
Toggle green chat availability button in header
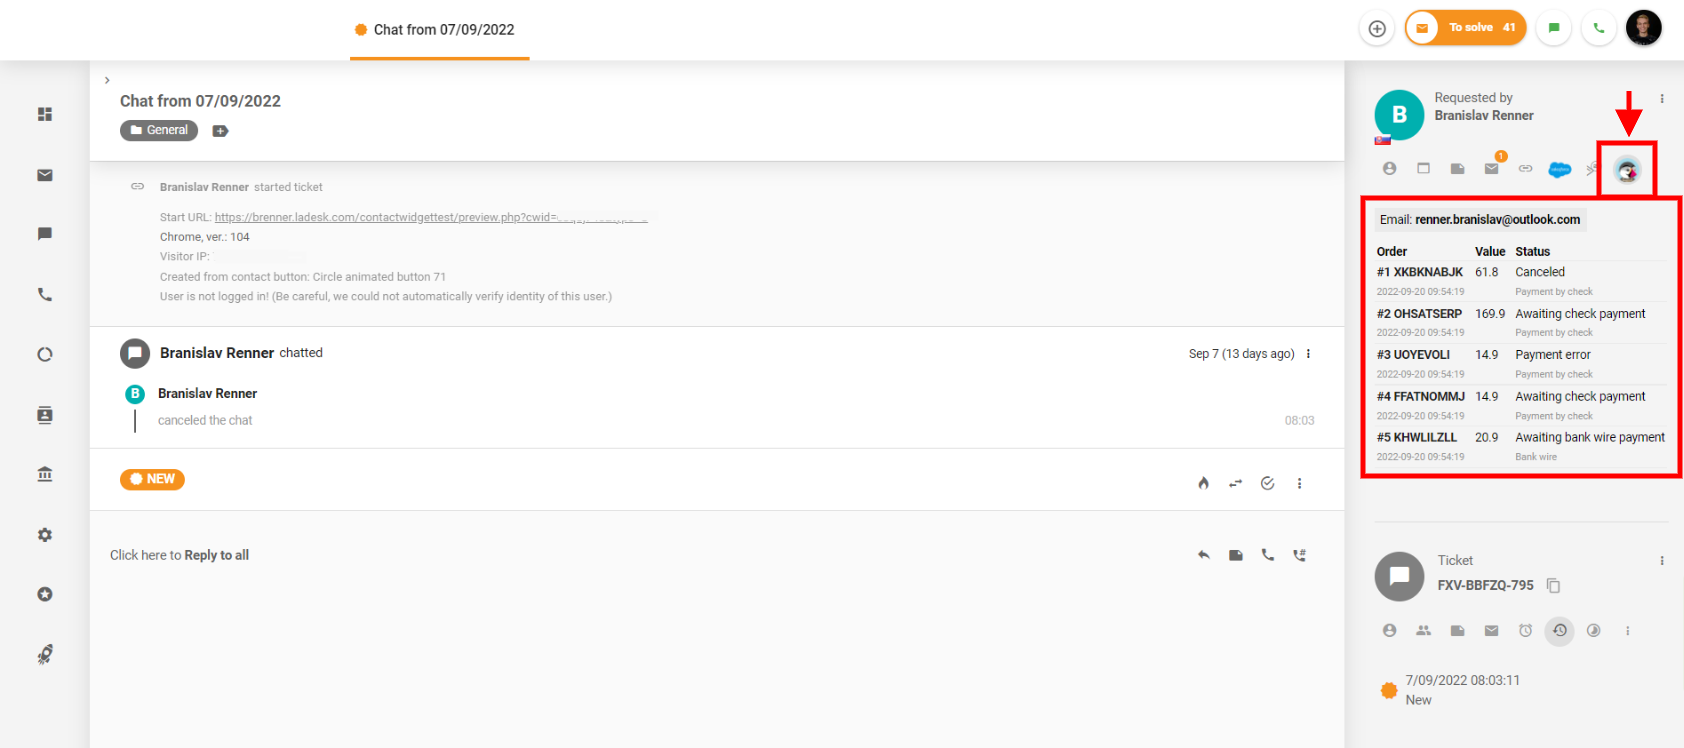coord(1554,28)
